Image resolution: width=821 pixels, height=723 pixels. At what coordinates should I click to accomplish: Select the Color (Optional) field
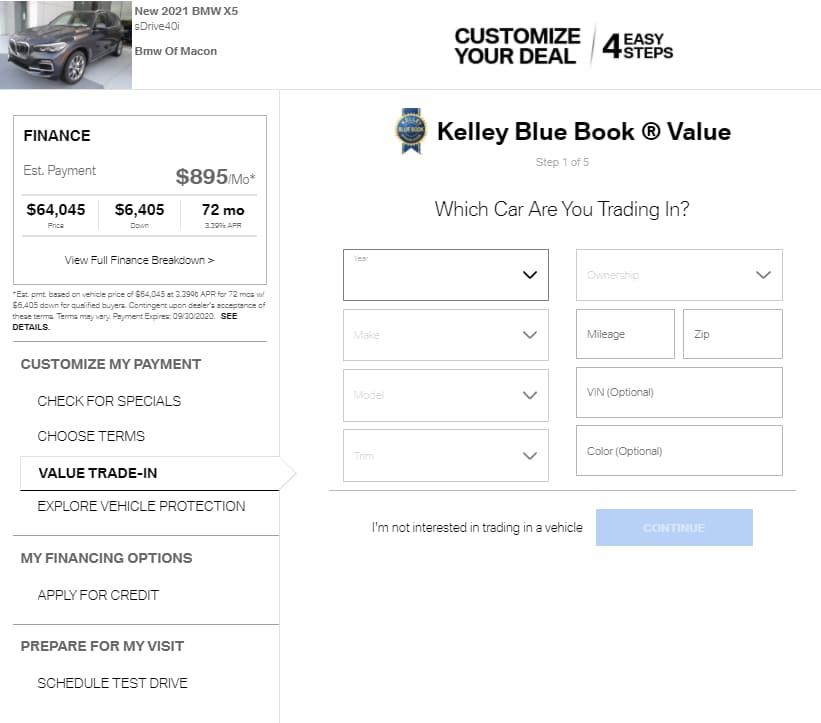click(679, 450)
